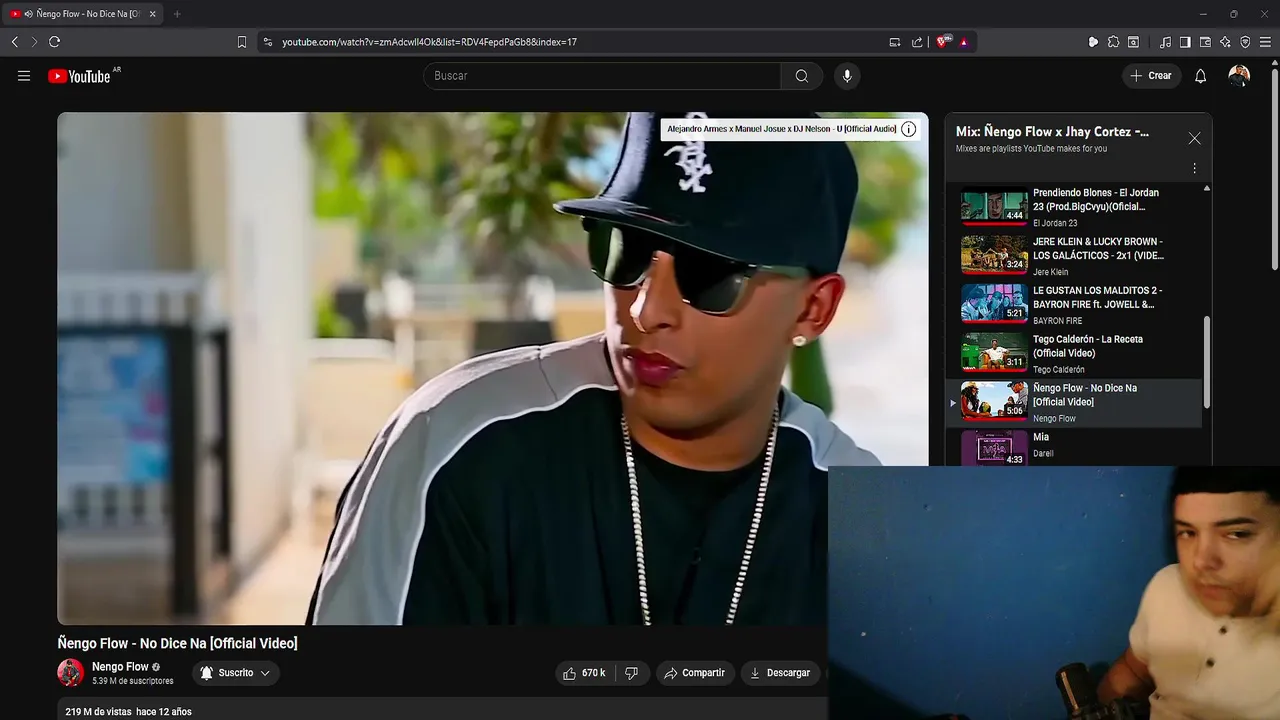Select the Ñengo Flow browser tab
The height and width of the screenshot is (720, 1280).
(84, 14)
